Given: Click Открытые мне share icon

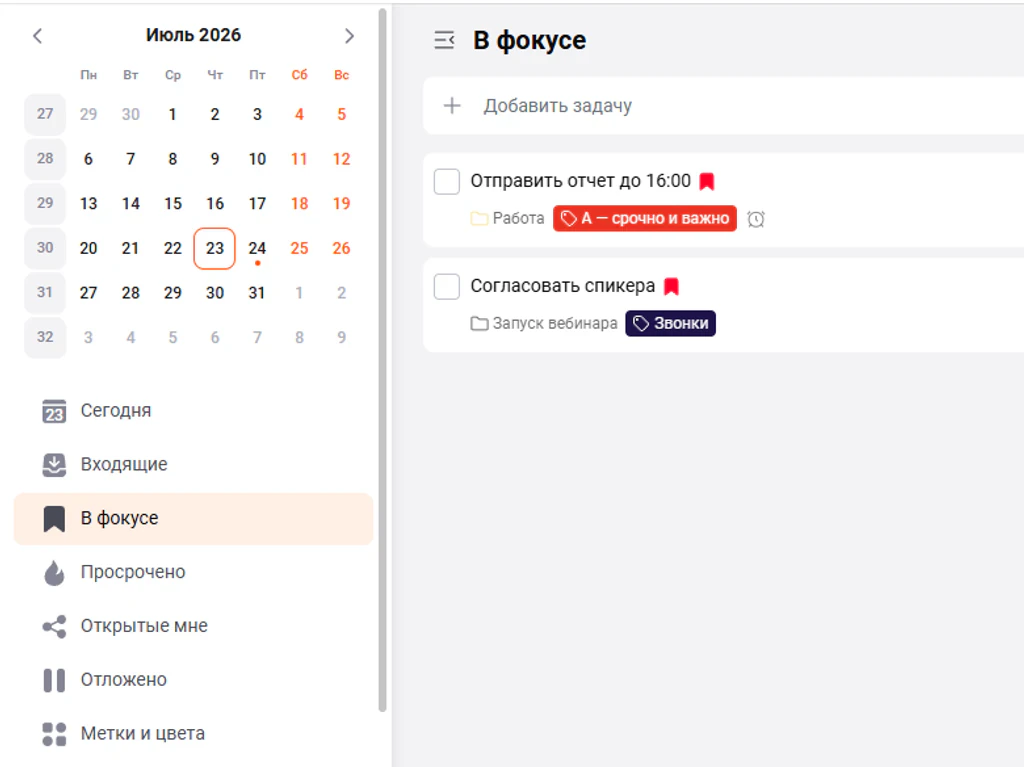Looking at the screenshot, I should click(x=54, y=627).
